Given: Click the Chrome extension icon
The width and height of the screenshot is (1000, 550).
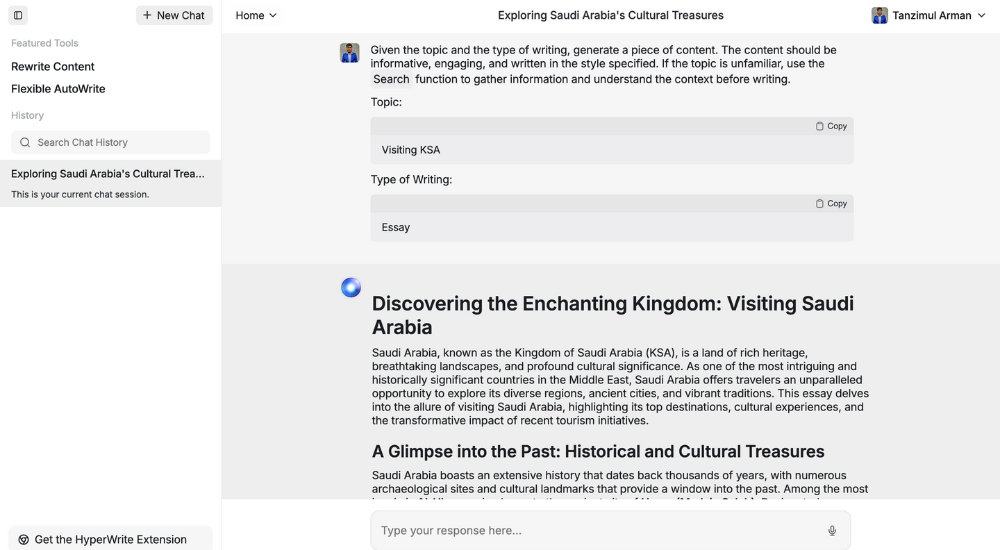Looking at the screenshot, I should tap(24, 539).
